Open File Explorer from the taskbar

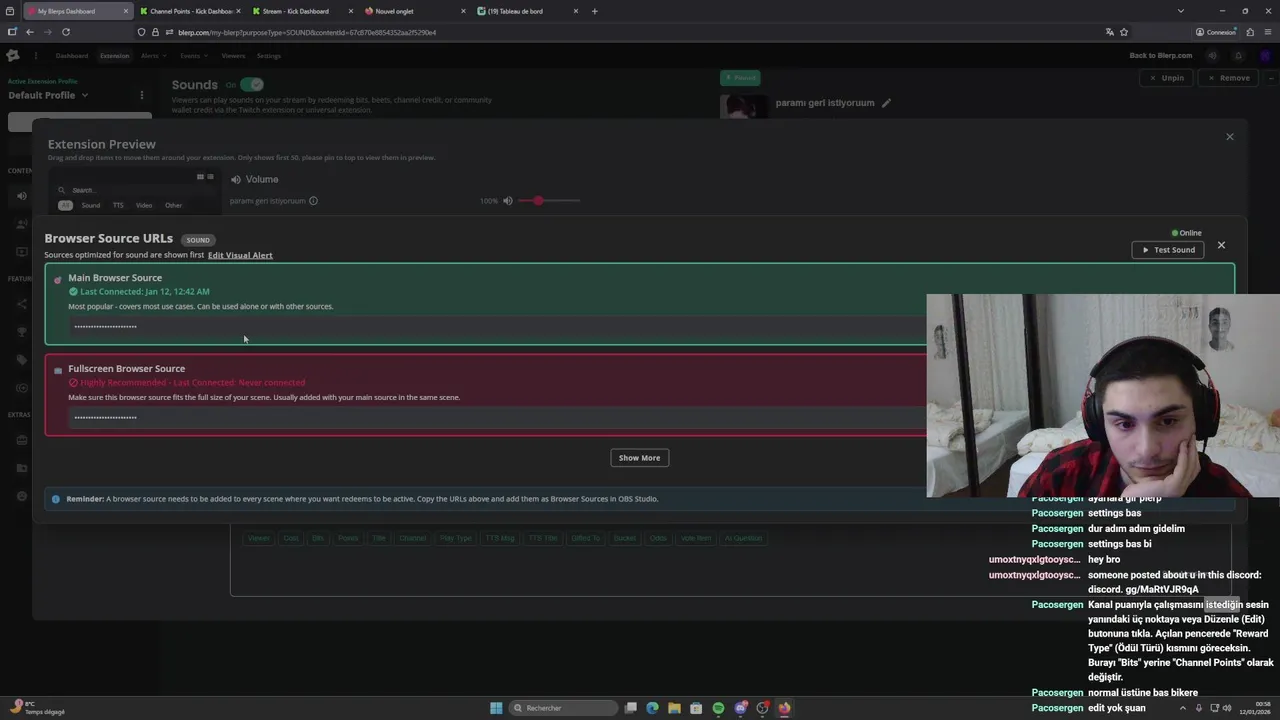[674, 708]
